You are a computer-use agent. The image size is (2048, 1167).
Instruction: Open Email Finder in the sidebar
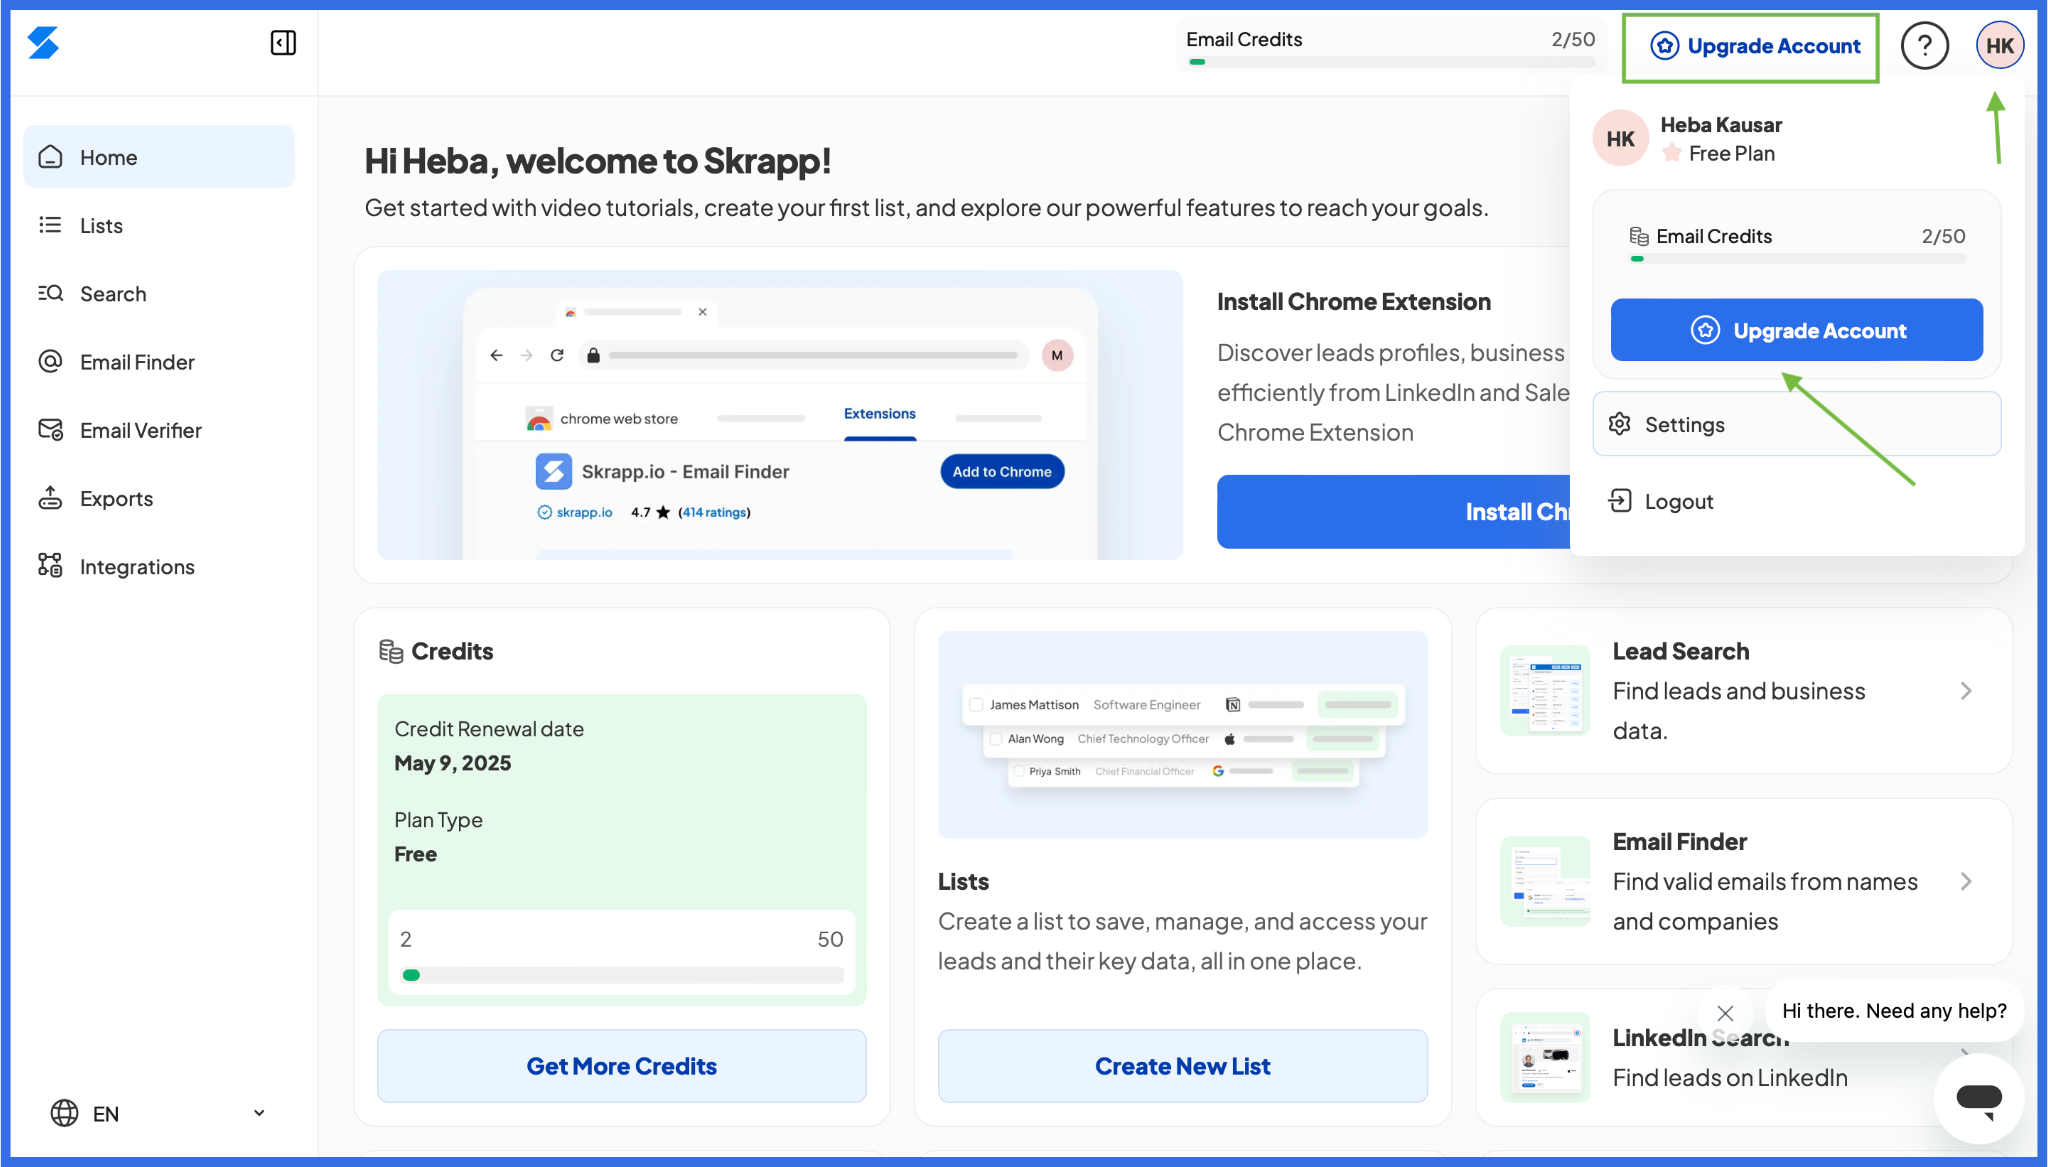coord(159,362)
